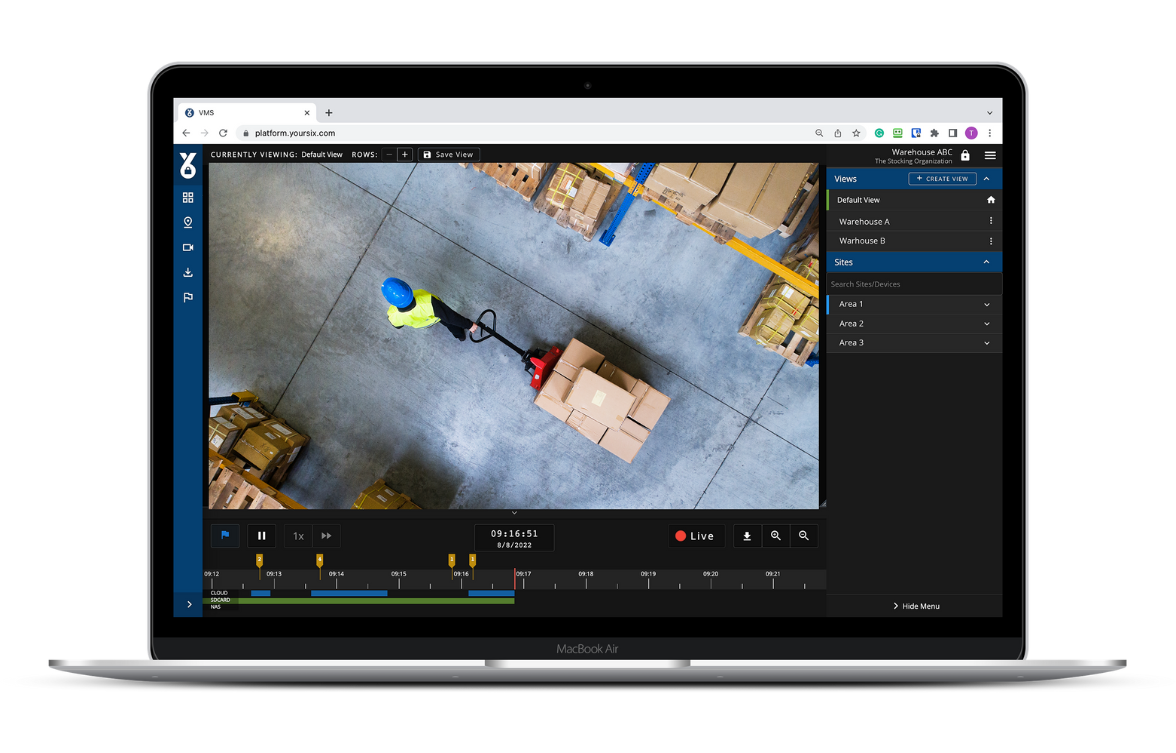
Task: Click the Save View button
Action: 449,155
